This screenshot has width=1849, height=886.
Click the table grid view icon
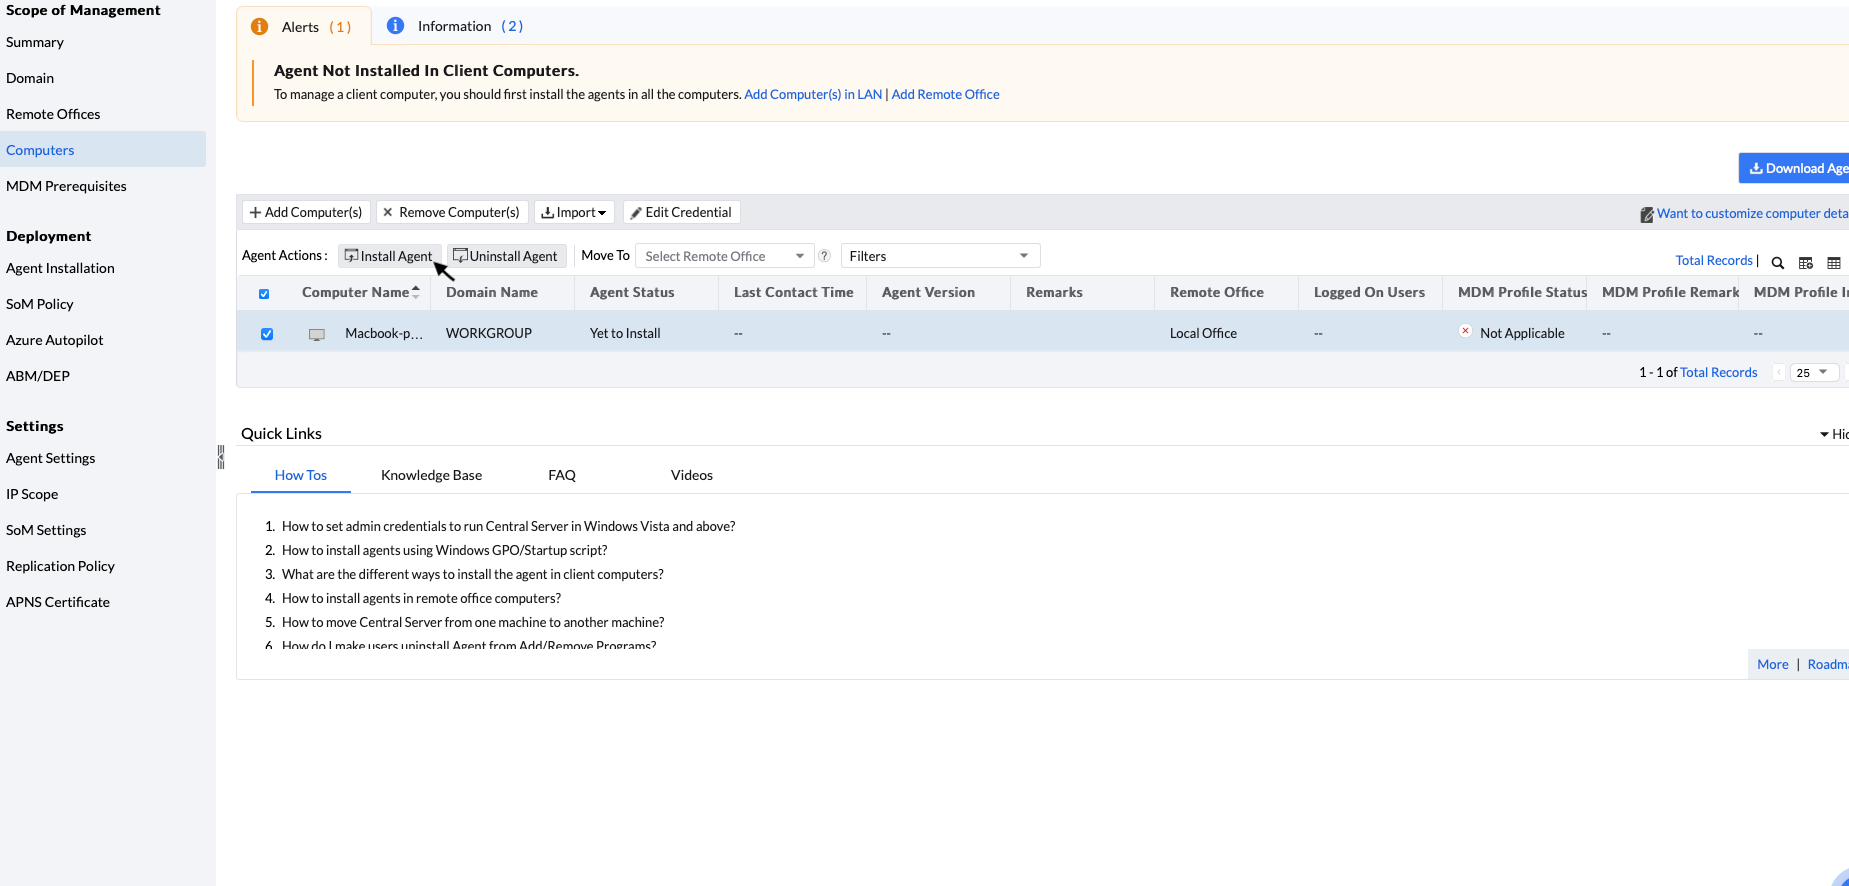(1834, 263)
